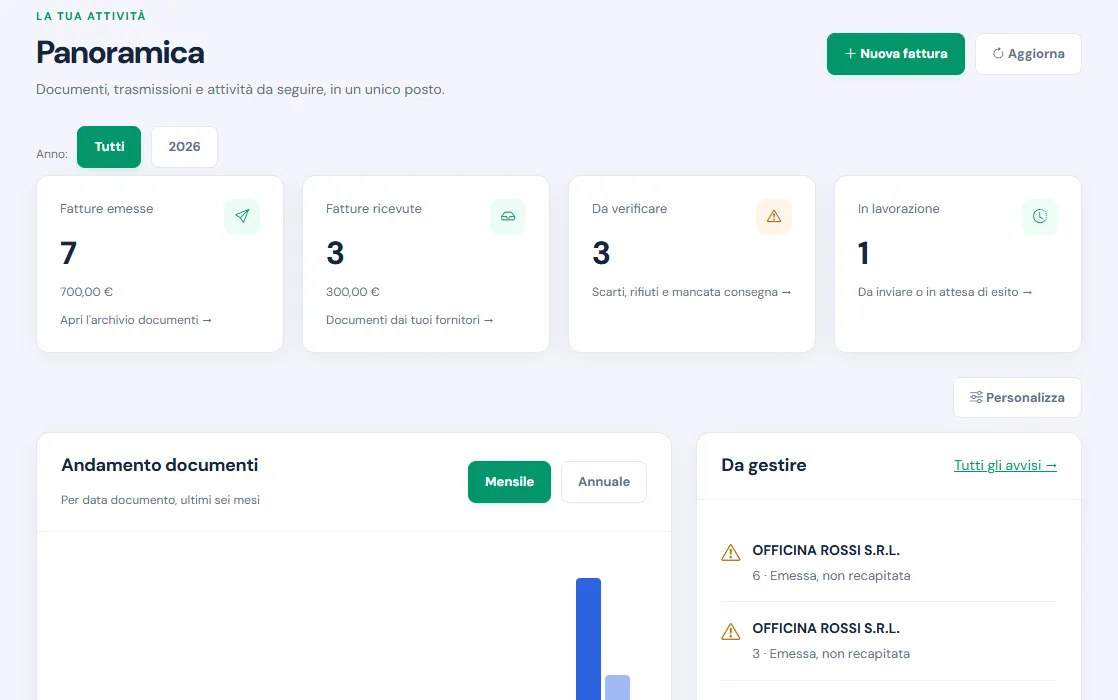
Task: Click warning icon beside invoice 6 Emessa, non recapitata
Action: 731,552
